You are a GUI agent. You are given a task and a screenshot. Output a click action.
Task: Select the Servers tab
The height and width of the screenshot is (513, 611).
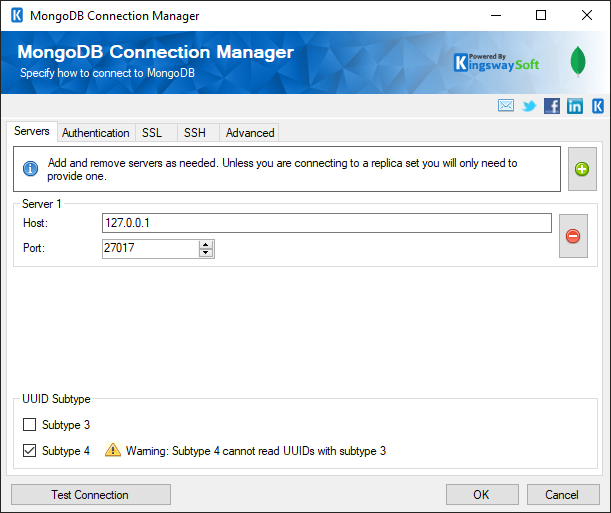click(32, 131)
